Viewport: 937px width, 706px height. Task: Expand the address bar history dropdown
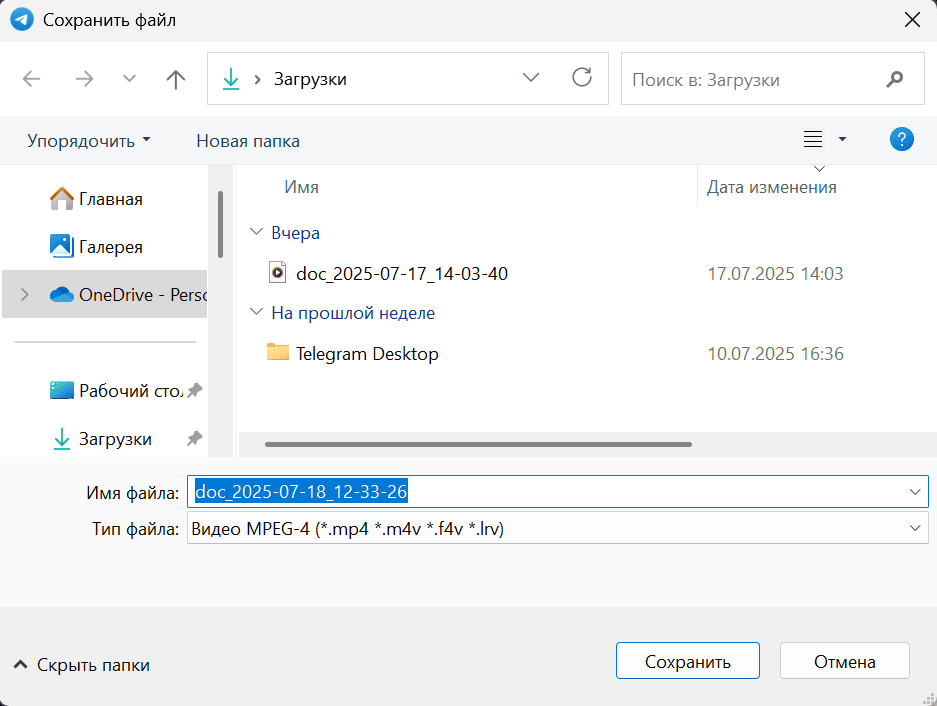coord(530,79)
